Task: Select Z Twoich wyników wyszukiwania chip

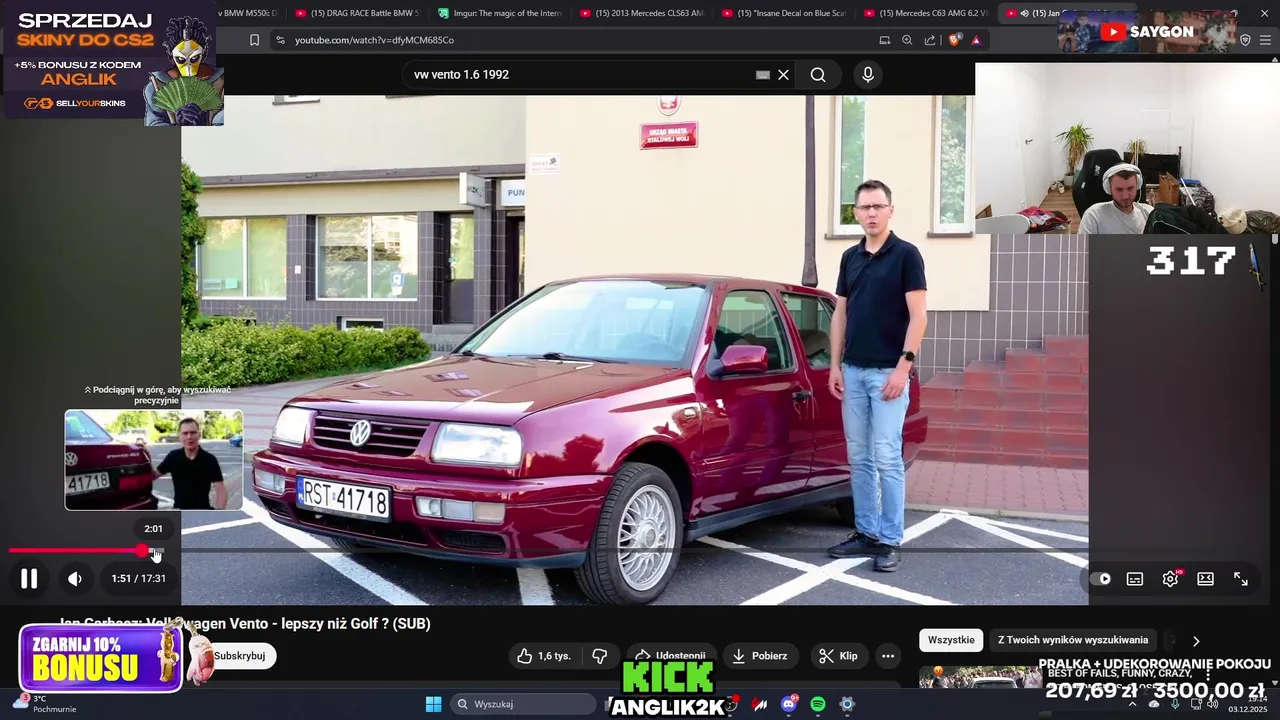Action: (x=1073, y=640)
